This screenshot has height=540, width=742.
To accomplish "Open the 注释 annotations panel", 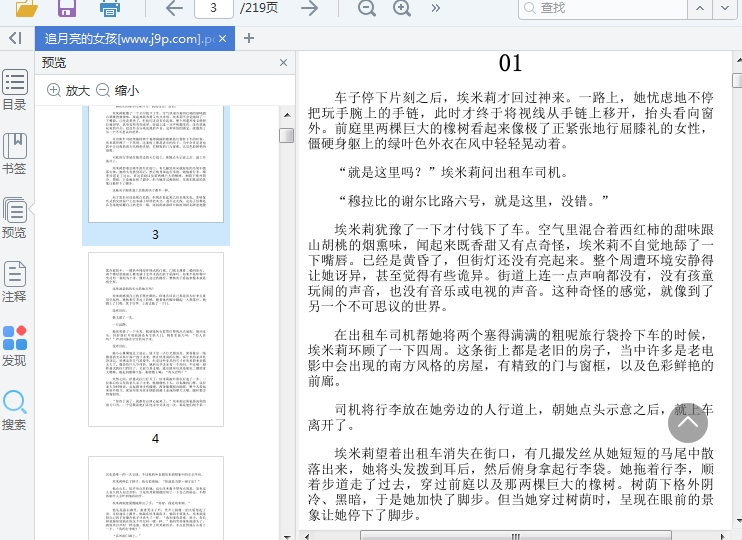I will 15,282.
